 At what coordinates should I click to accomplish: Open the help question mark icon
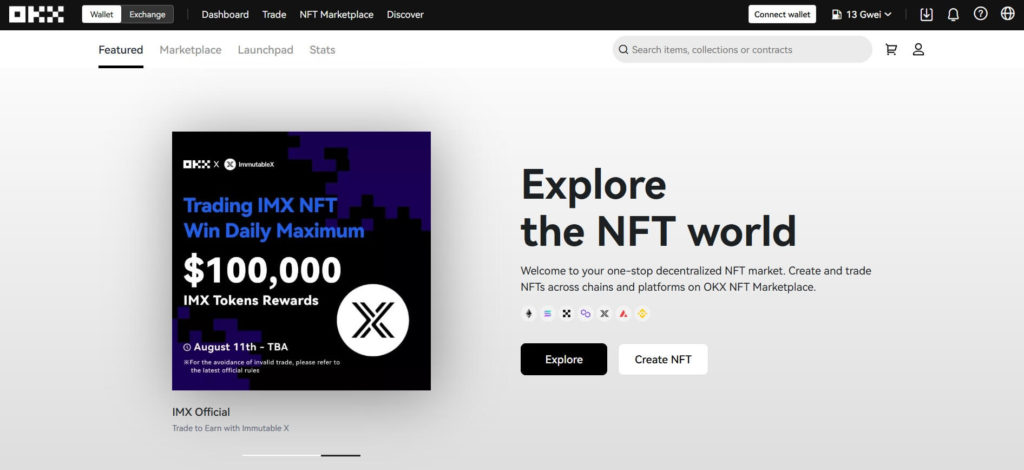pyautogui.click(x=980, y=14)
